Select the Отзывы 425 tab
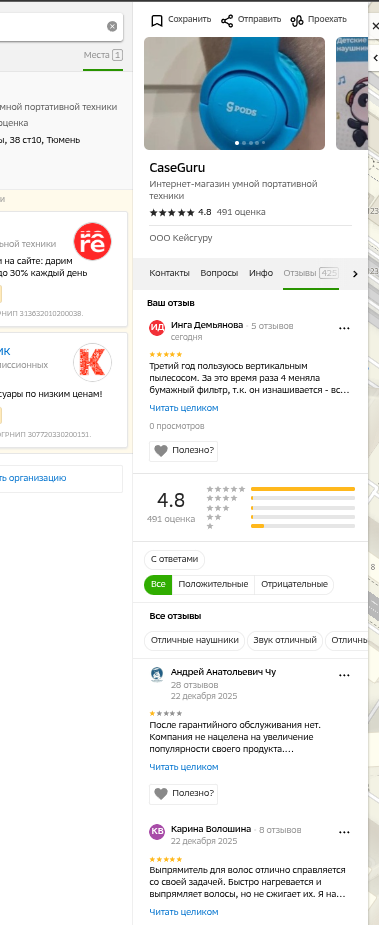The width and height of the screenshot is (379, 925). coord(311,273)
